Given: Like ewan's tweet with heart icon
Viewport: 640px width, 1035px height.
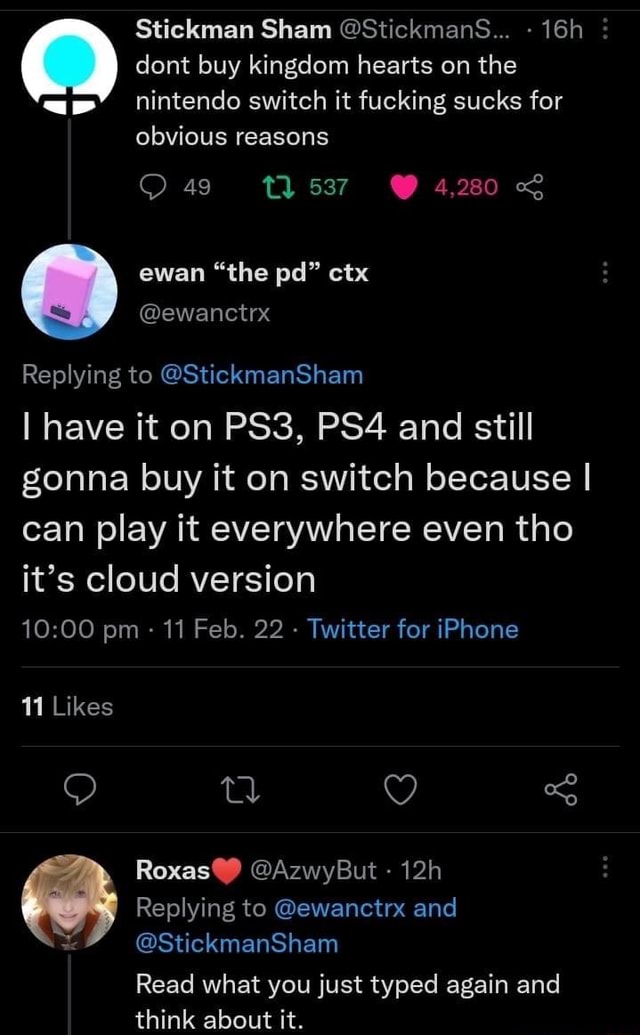Looking at the screenshot, I should 401,791.
